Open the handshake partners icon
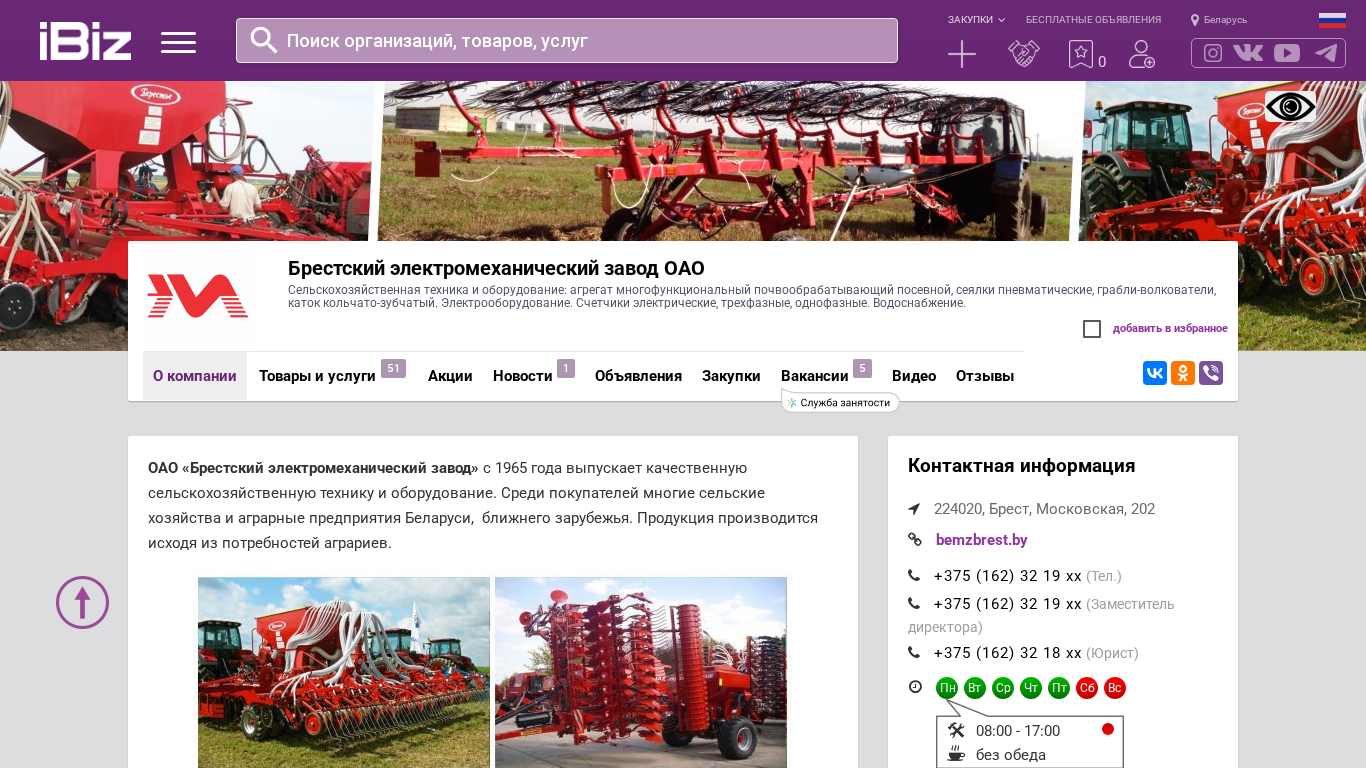 tap(1024, 54)
